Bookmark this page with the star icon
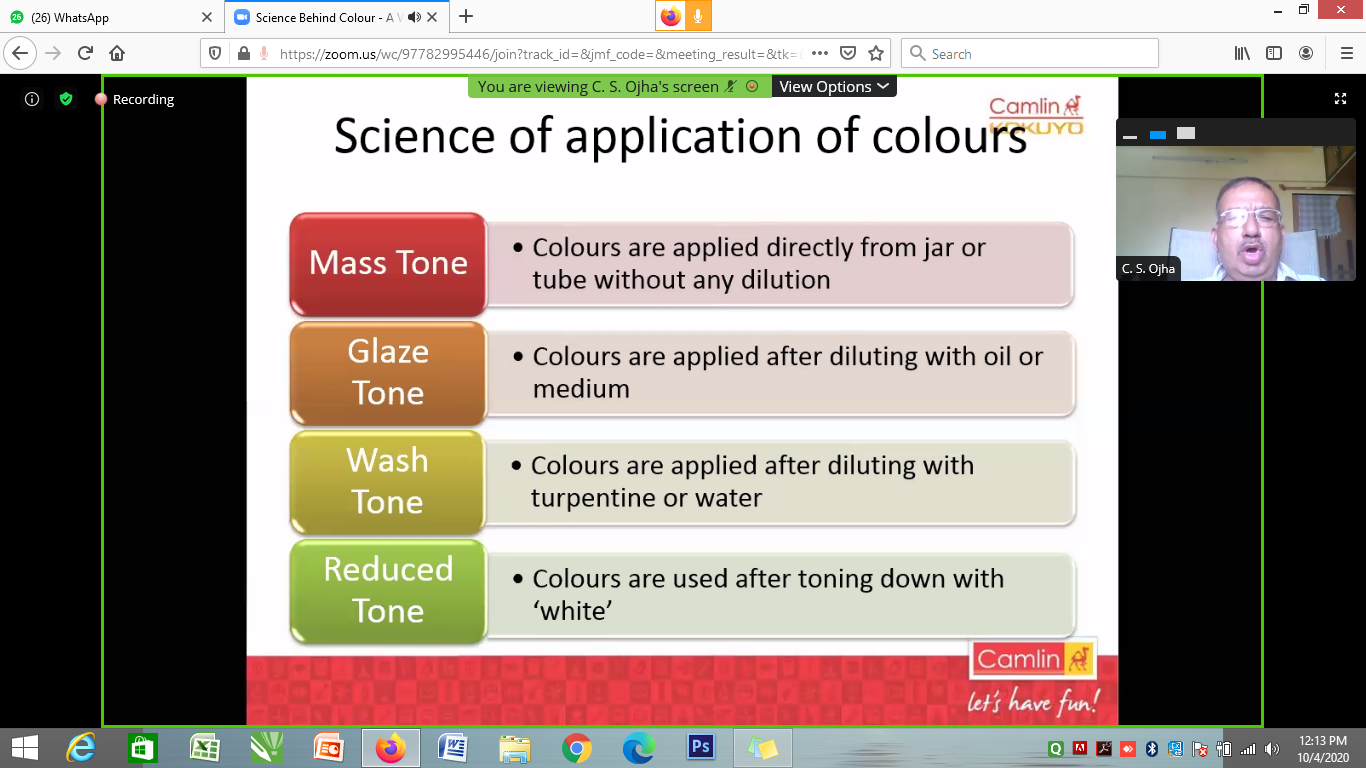The image size is (1366, 768). pyautogui.click(x=876, y=54)
